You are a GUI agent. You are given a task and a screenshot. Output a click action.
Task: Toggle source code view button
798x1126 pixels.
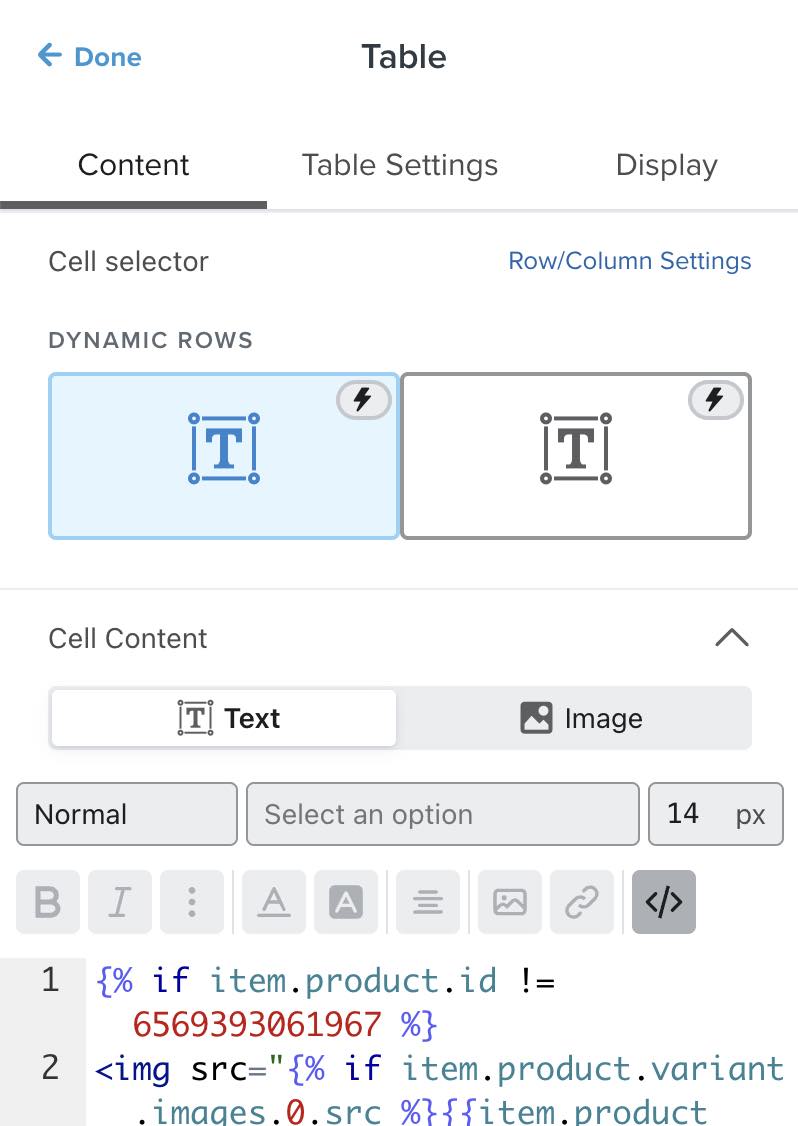point(663,902)
